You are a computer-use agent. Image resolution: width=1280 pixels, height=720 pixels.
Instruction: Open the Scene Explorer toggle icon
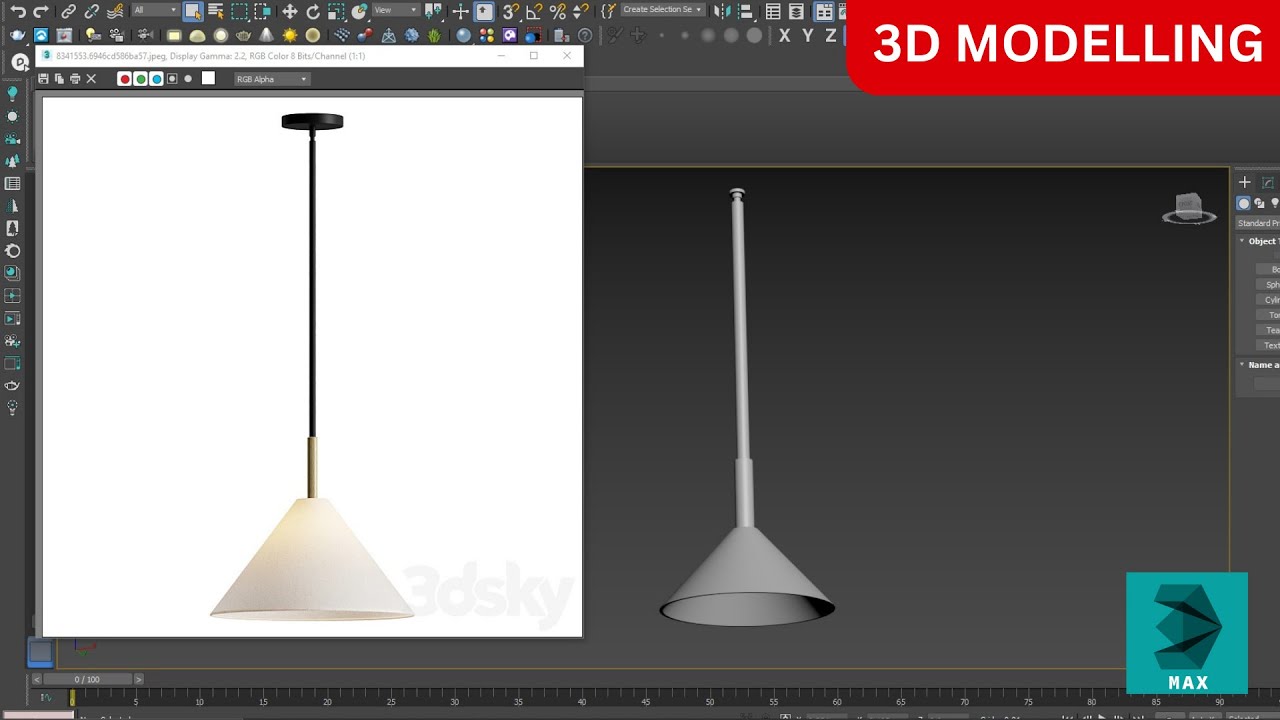click(x=773, y=12)
